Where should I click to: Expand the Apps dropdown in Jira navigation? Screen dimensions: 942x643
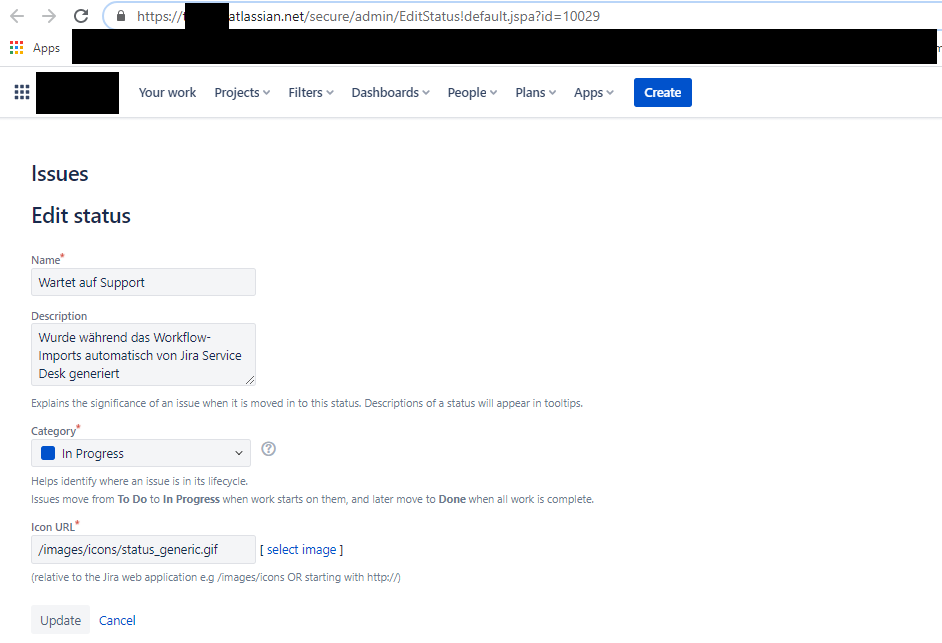pyautogui.click(x=594, y=93)
